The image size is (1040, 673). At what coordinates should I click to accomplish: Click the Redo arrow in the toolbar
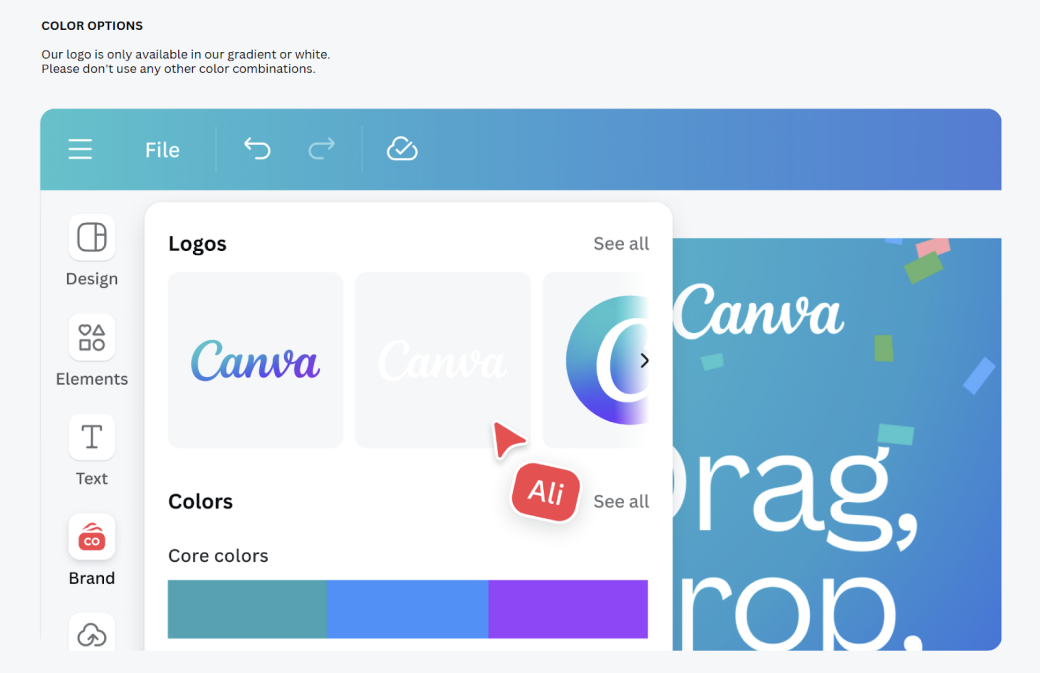point(321,148)
